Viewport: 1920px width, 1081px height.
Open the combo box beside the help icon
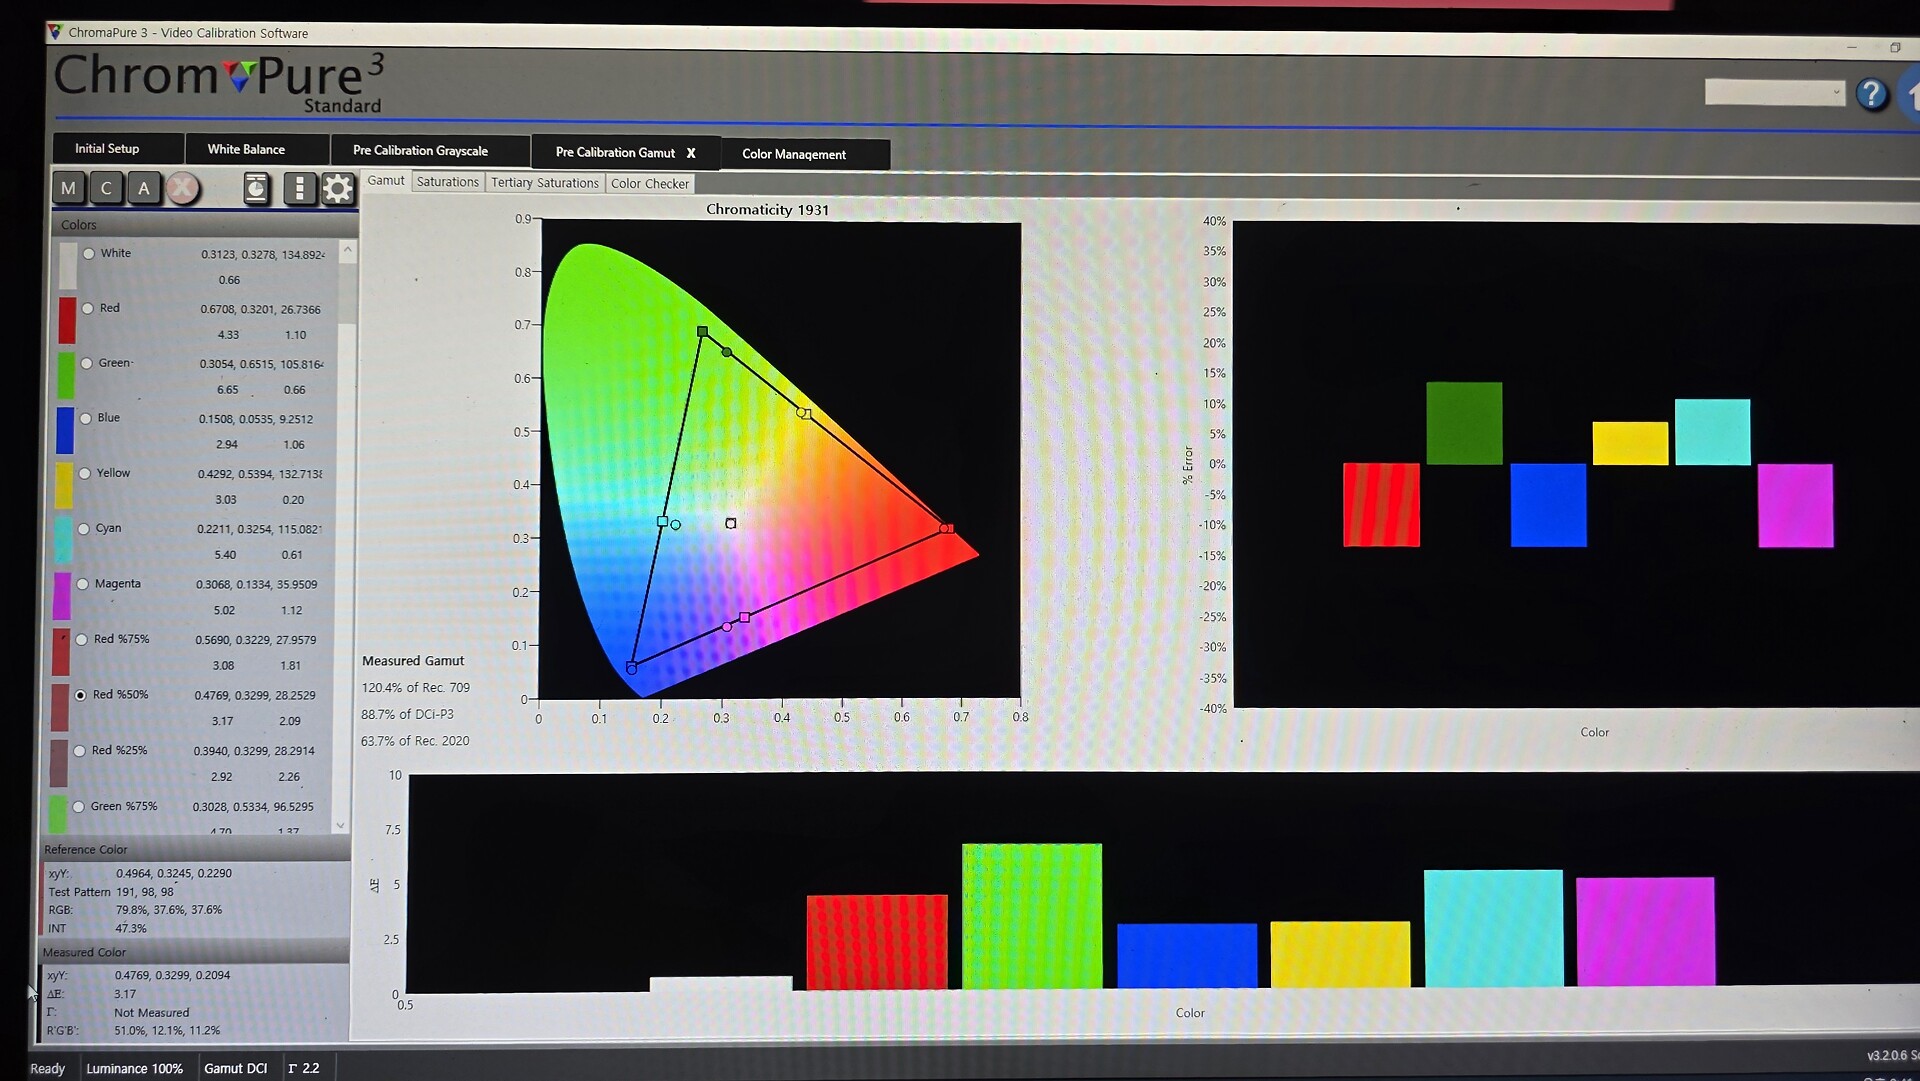tap(1775, 92)
